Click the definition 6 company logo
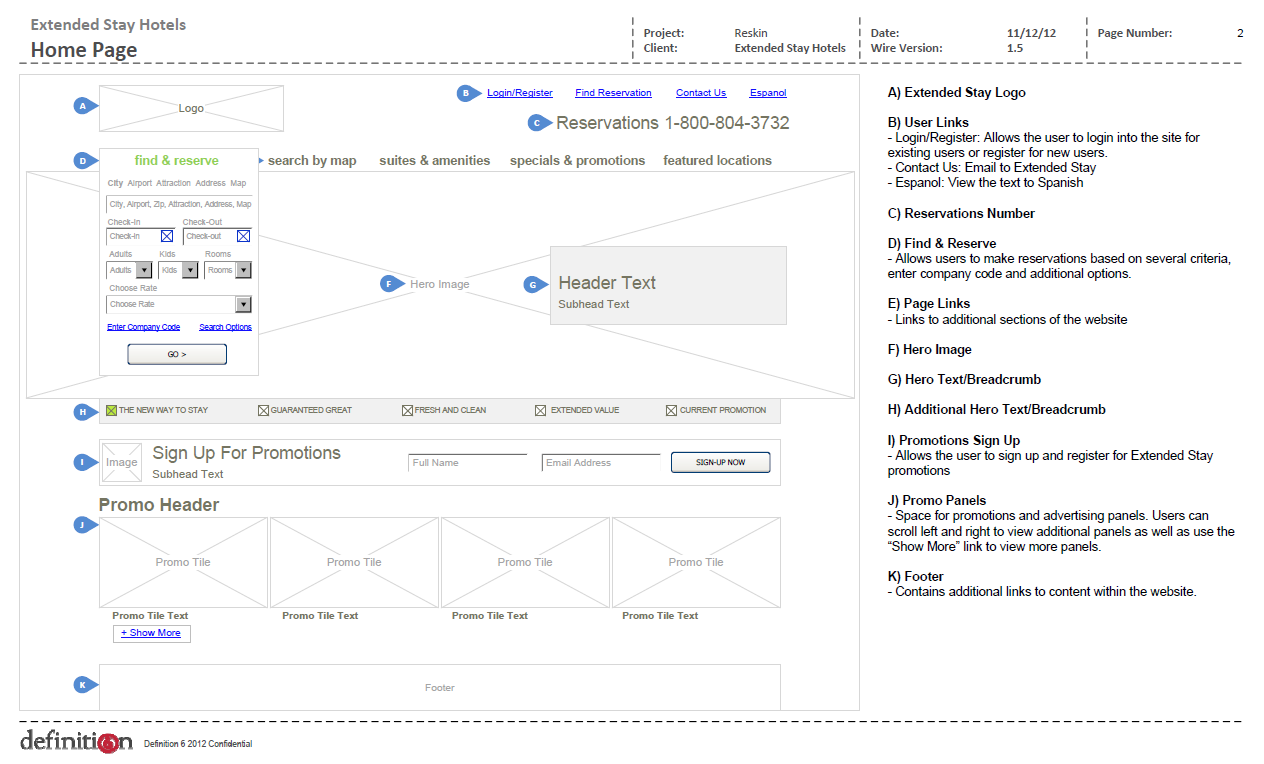1264x764 pixels. (76, 742)
